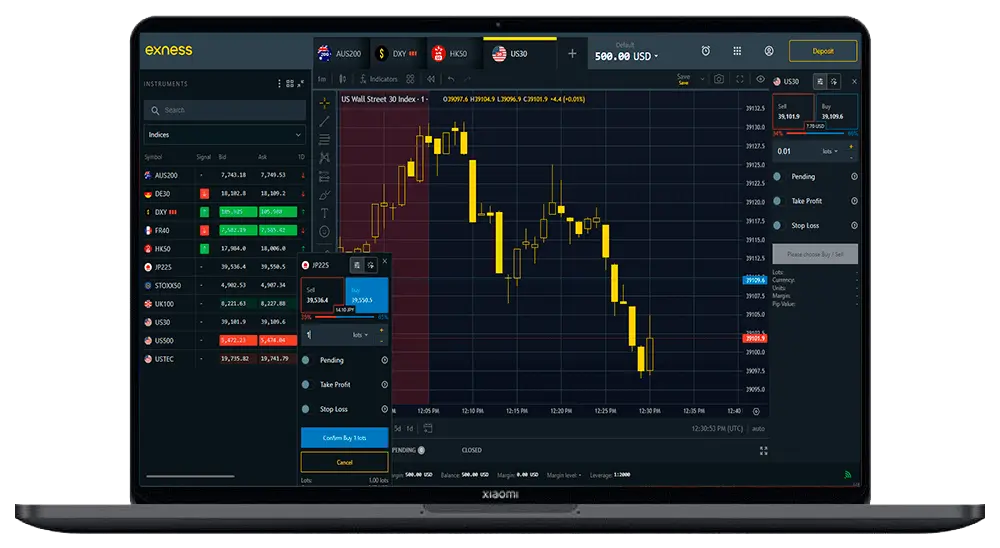Switch to the AUS200 chart tab
This screenshot has height=548, width=1000.
338,53
